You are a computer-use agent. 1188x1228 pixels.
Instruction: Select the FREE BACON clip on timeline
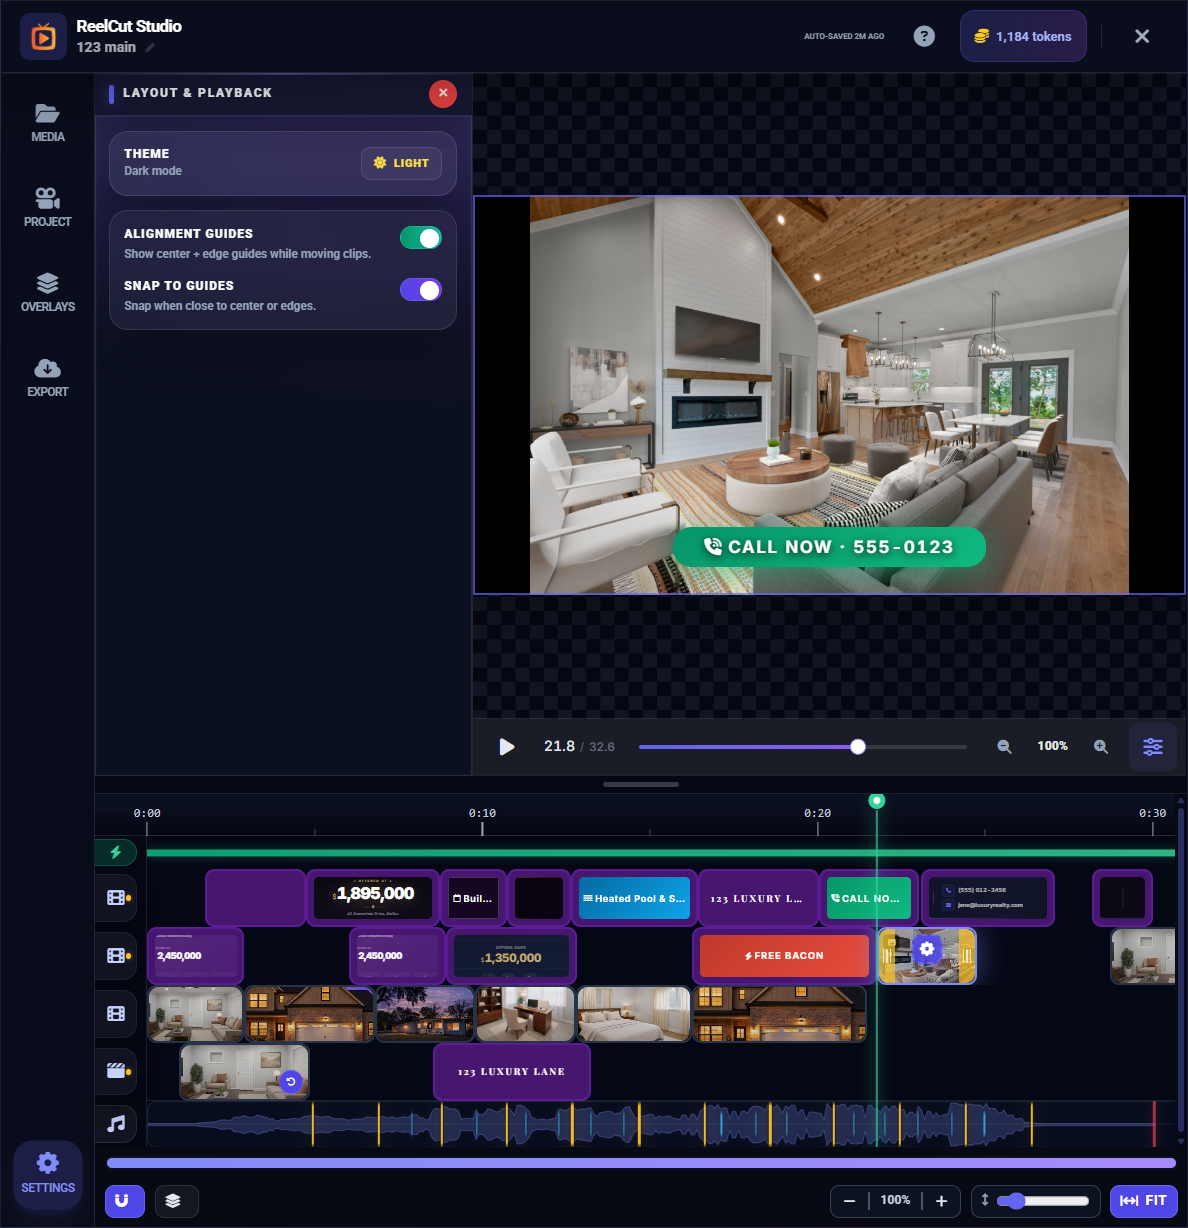coord(784,956)
